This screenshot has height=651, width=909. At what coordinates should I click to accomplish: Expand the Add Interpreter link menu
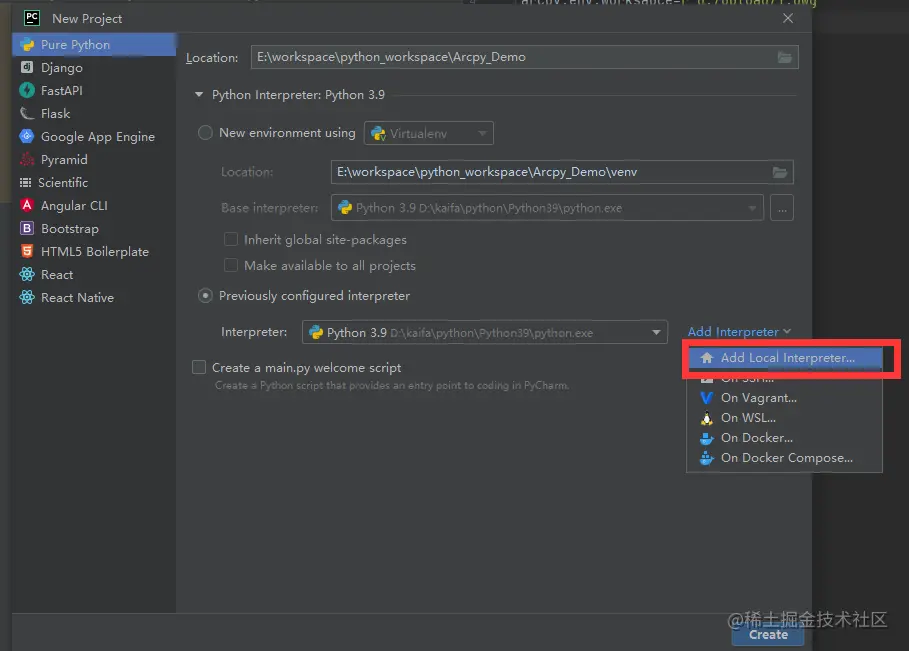[x=739, y=332]
